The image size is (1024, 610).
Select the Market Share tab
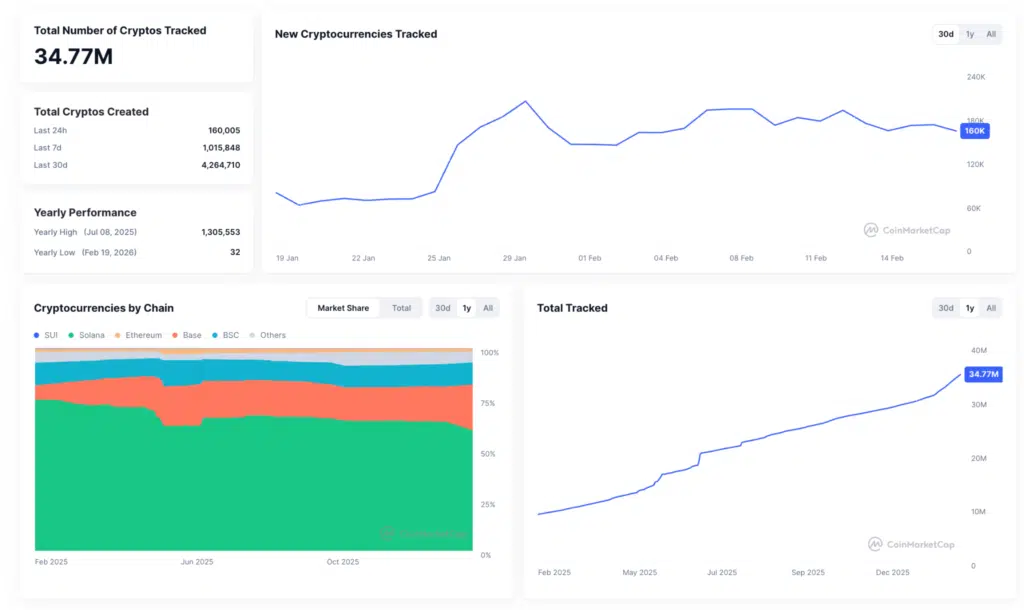[x=343, y=308]
